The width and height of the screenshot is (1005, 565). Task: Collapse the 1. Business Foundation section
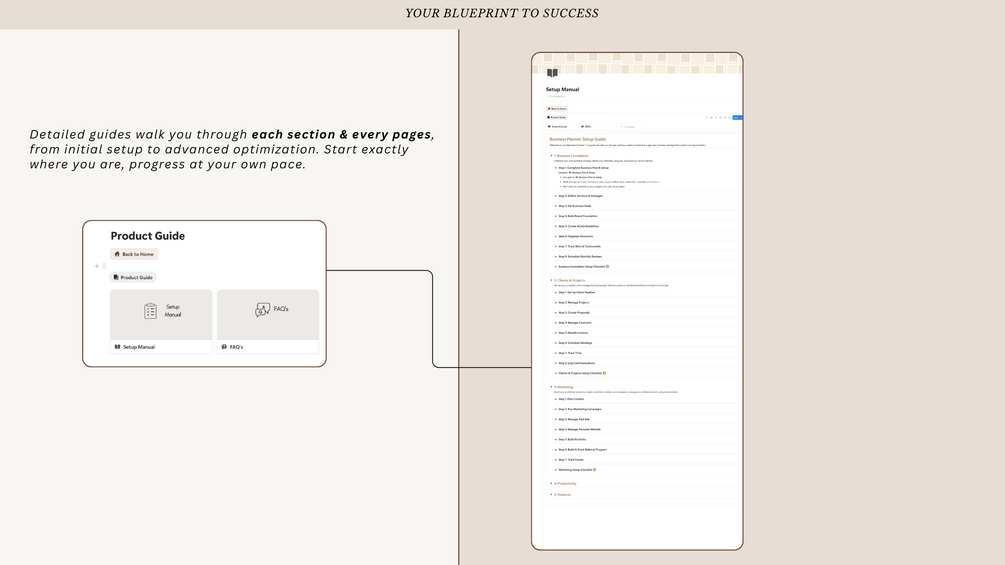tap(551, 156)
